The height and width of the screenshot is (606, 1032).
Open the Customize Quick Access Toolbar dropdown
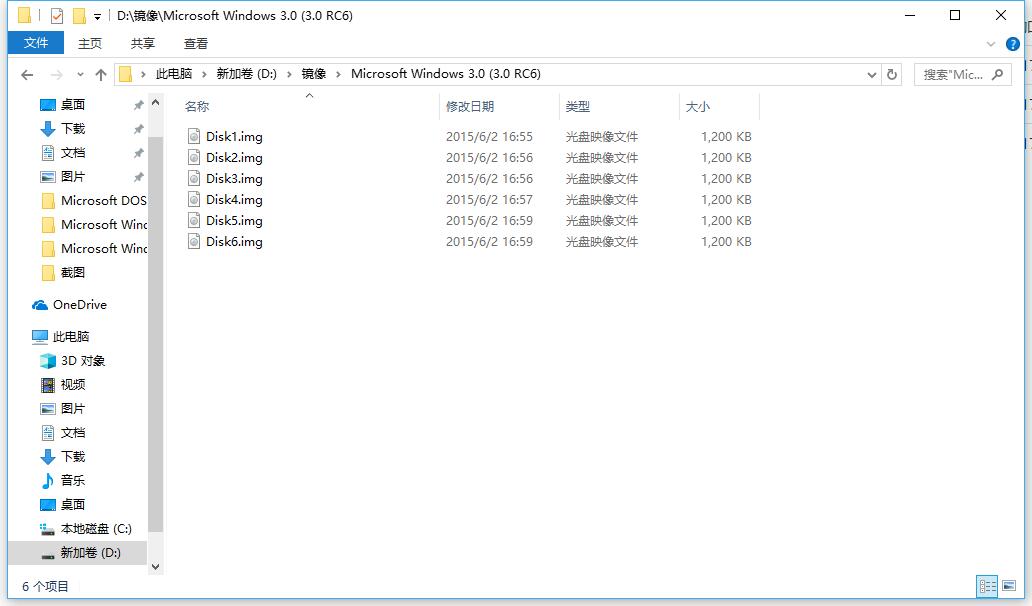click(x=97, y=16)
